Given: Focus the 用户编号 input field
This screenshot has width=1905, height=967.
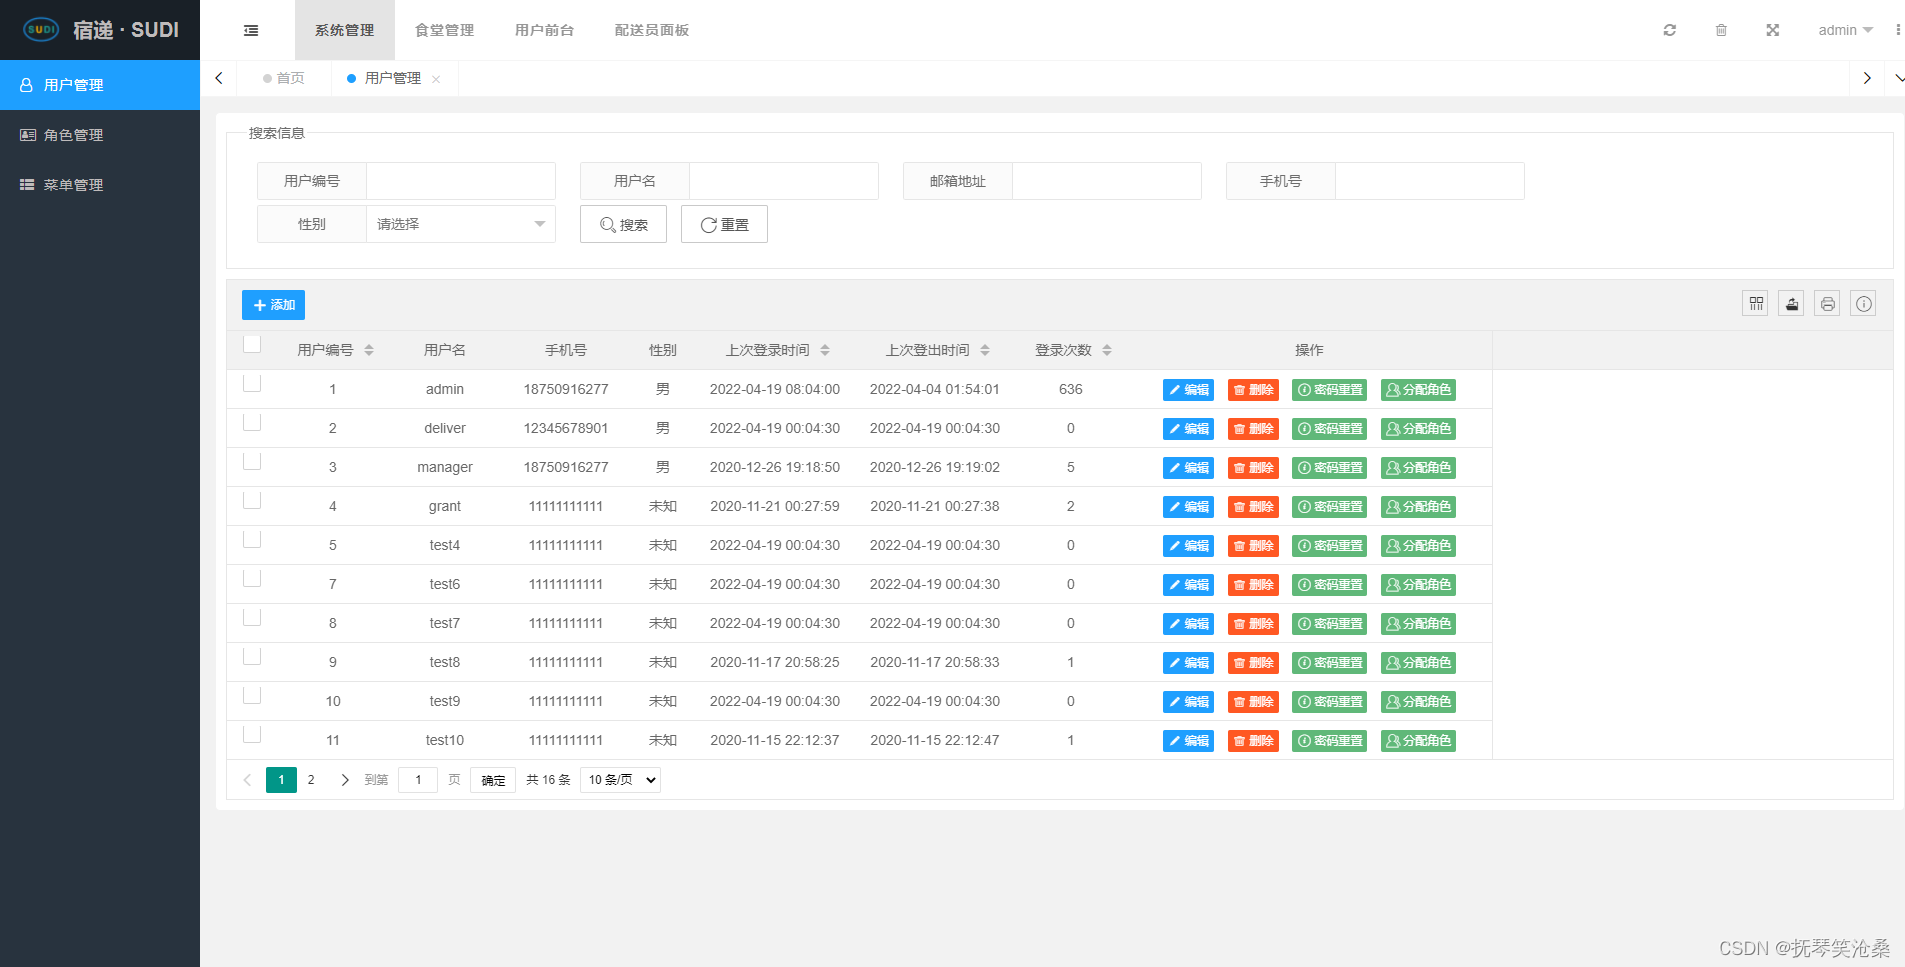Looking at the screenshot, I should click(x=461, y=181).
